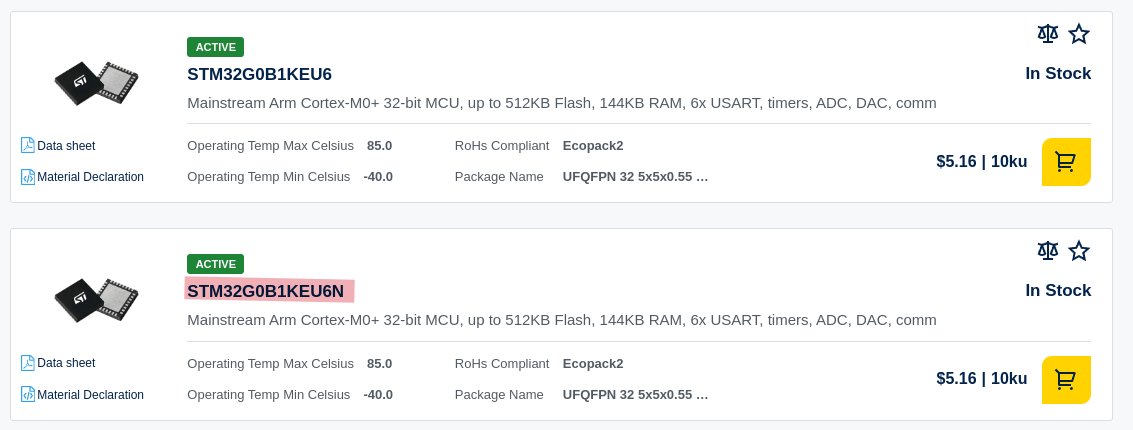
Task: Open Material Declaration link for STM32G0B1KEU6N
Action: coord(90,395)
